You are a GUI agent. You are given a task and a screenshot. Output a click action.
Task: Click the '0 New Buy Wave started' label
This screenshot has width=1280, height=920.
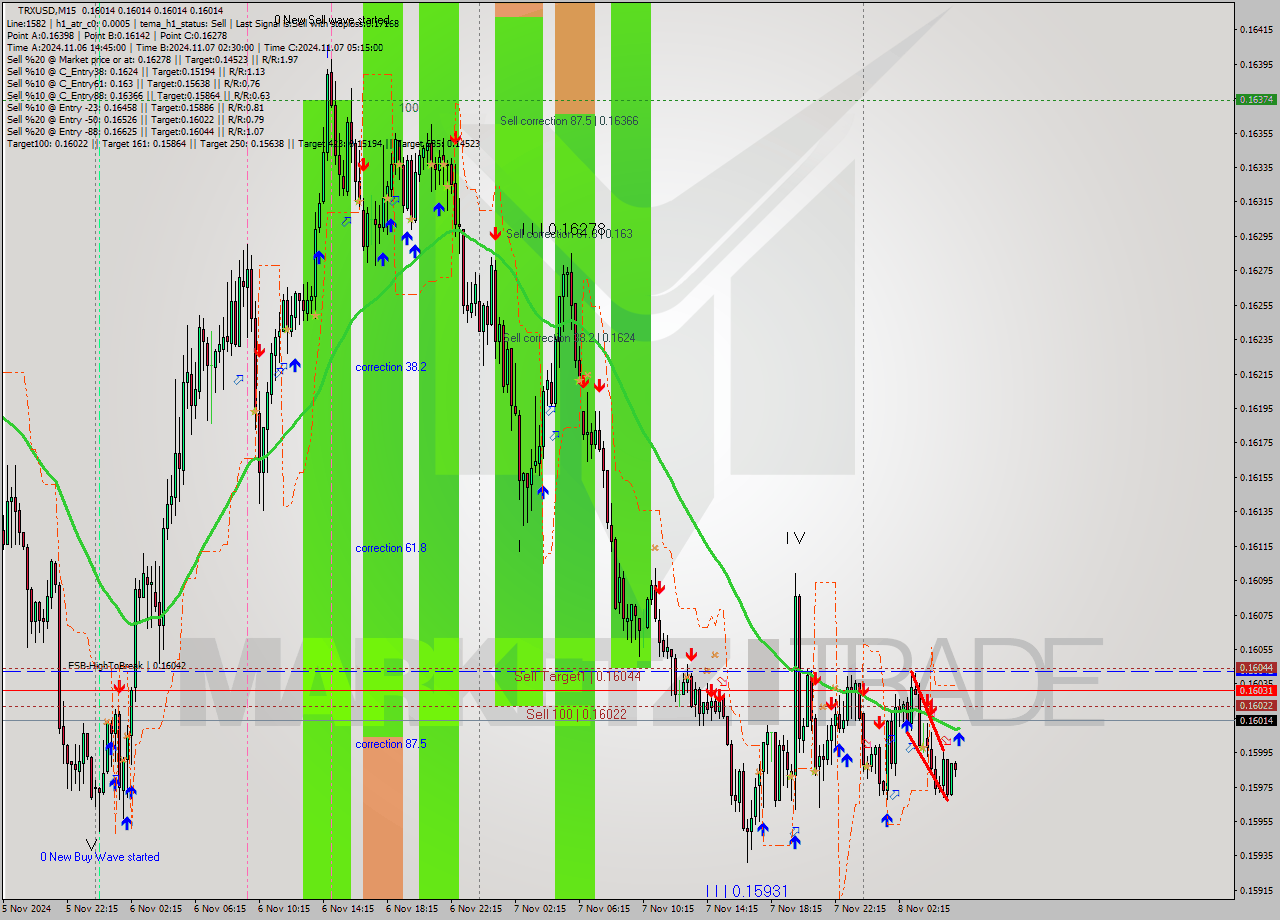pos(100,857)
